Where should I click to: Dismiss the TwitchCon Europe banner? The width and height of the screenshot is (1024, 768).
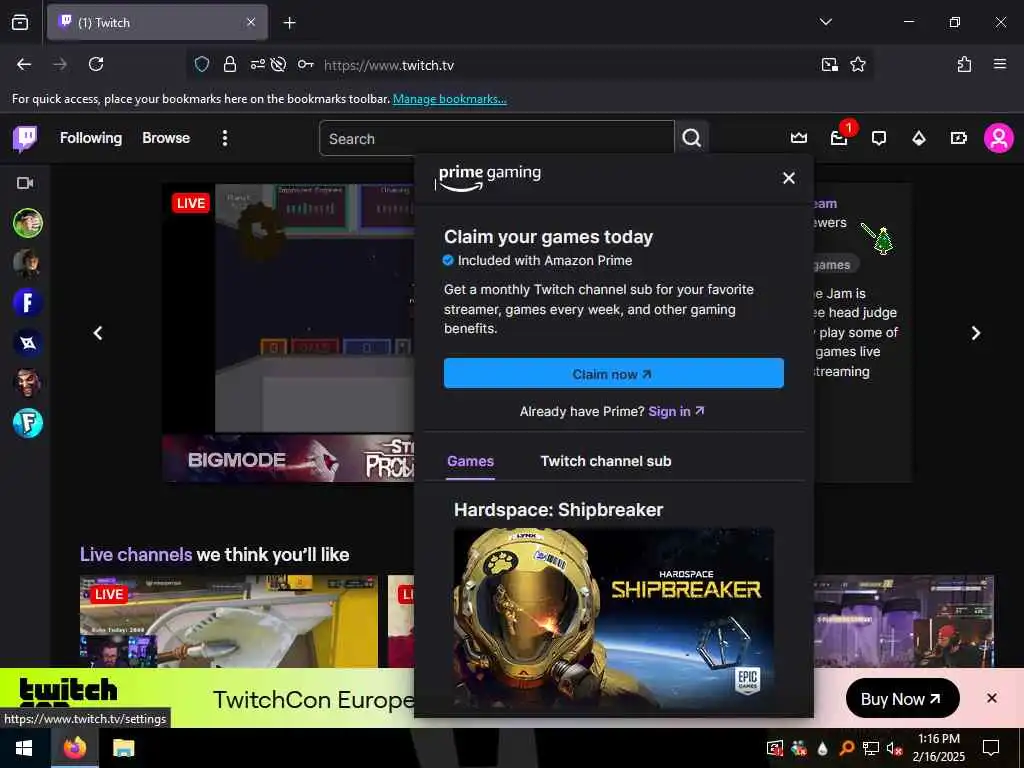991,698
